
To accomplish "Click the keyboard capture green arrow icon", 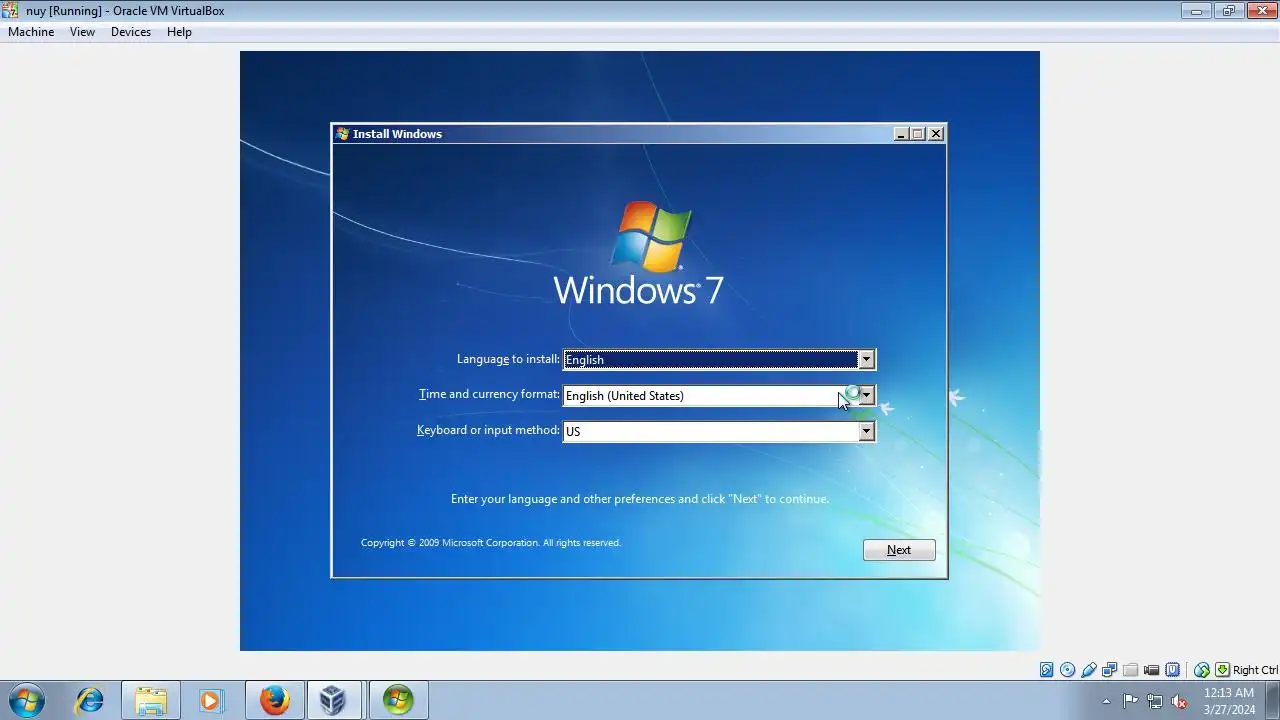I will tap(1222, 669).
